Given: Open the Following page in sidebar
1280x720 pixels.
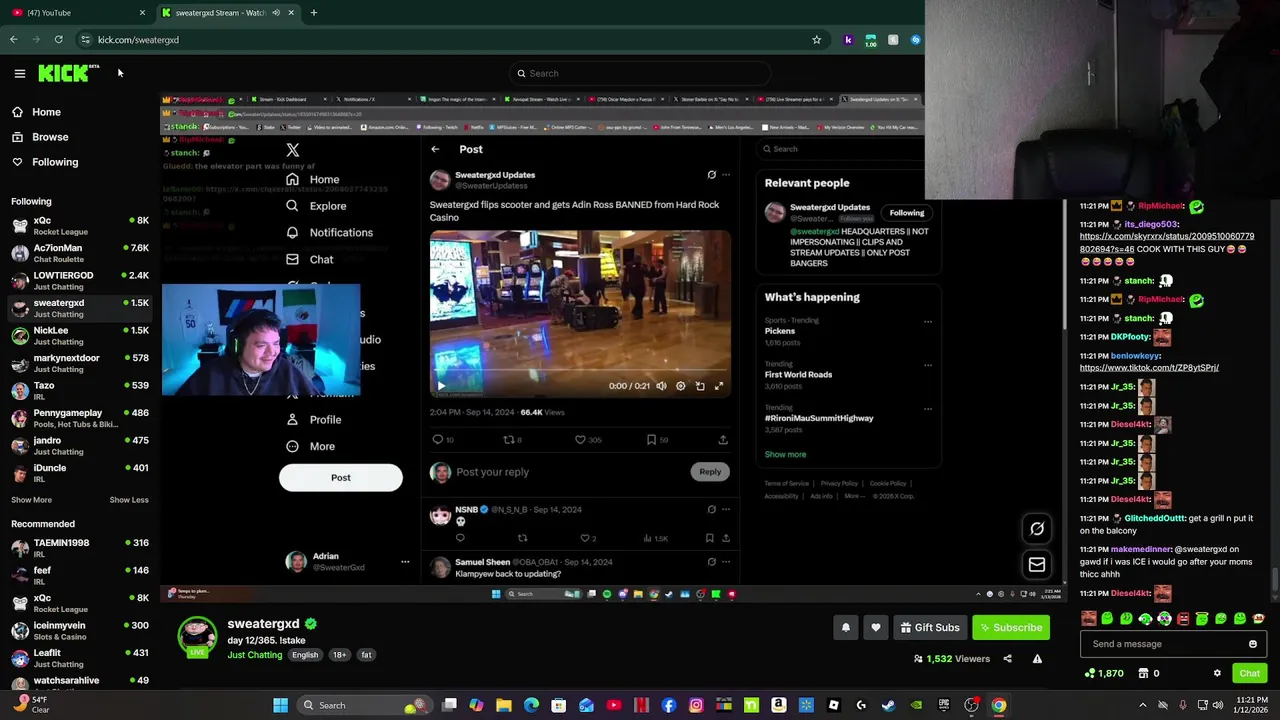Looking at the screenshot, I should [55, 162].
